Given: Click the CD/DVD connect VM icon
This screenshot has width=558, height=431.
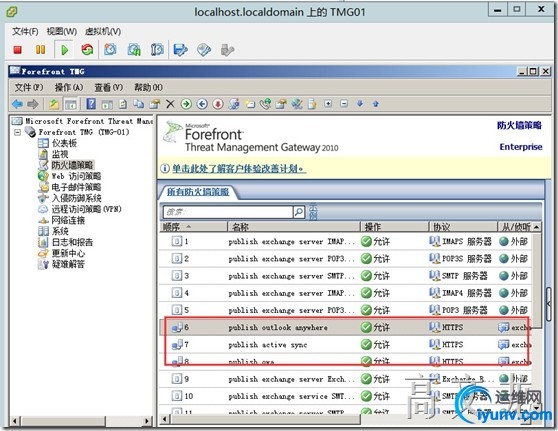Looking at the screenshot, I should click(x=204, y=50).
